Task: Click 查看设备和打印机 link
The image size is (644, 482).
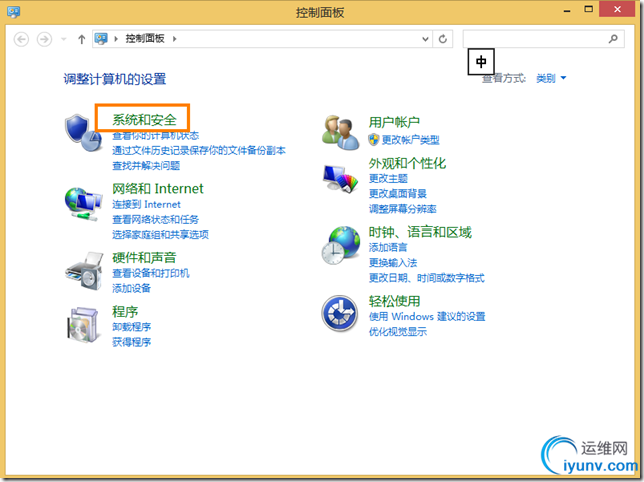Action: pyautogui.click(x=151, y=273)
